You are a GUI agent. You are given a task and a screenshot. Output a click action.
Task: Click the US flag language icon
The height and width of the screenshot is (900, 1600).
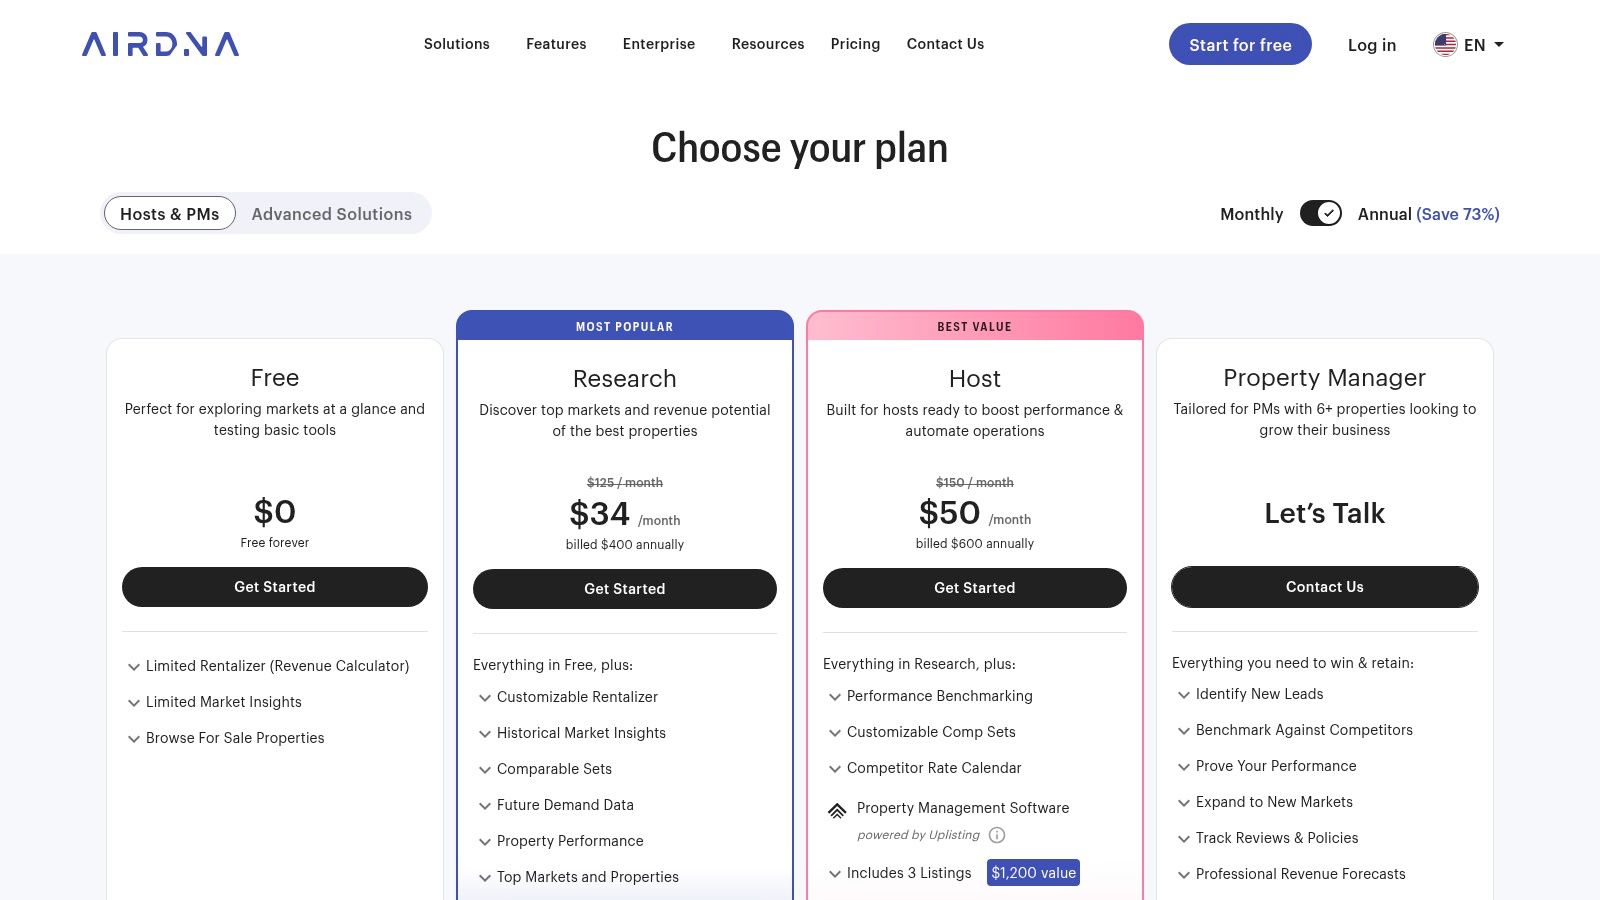point(1445,45)
